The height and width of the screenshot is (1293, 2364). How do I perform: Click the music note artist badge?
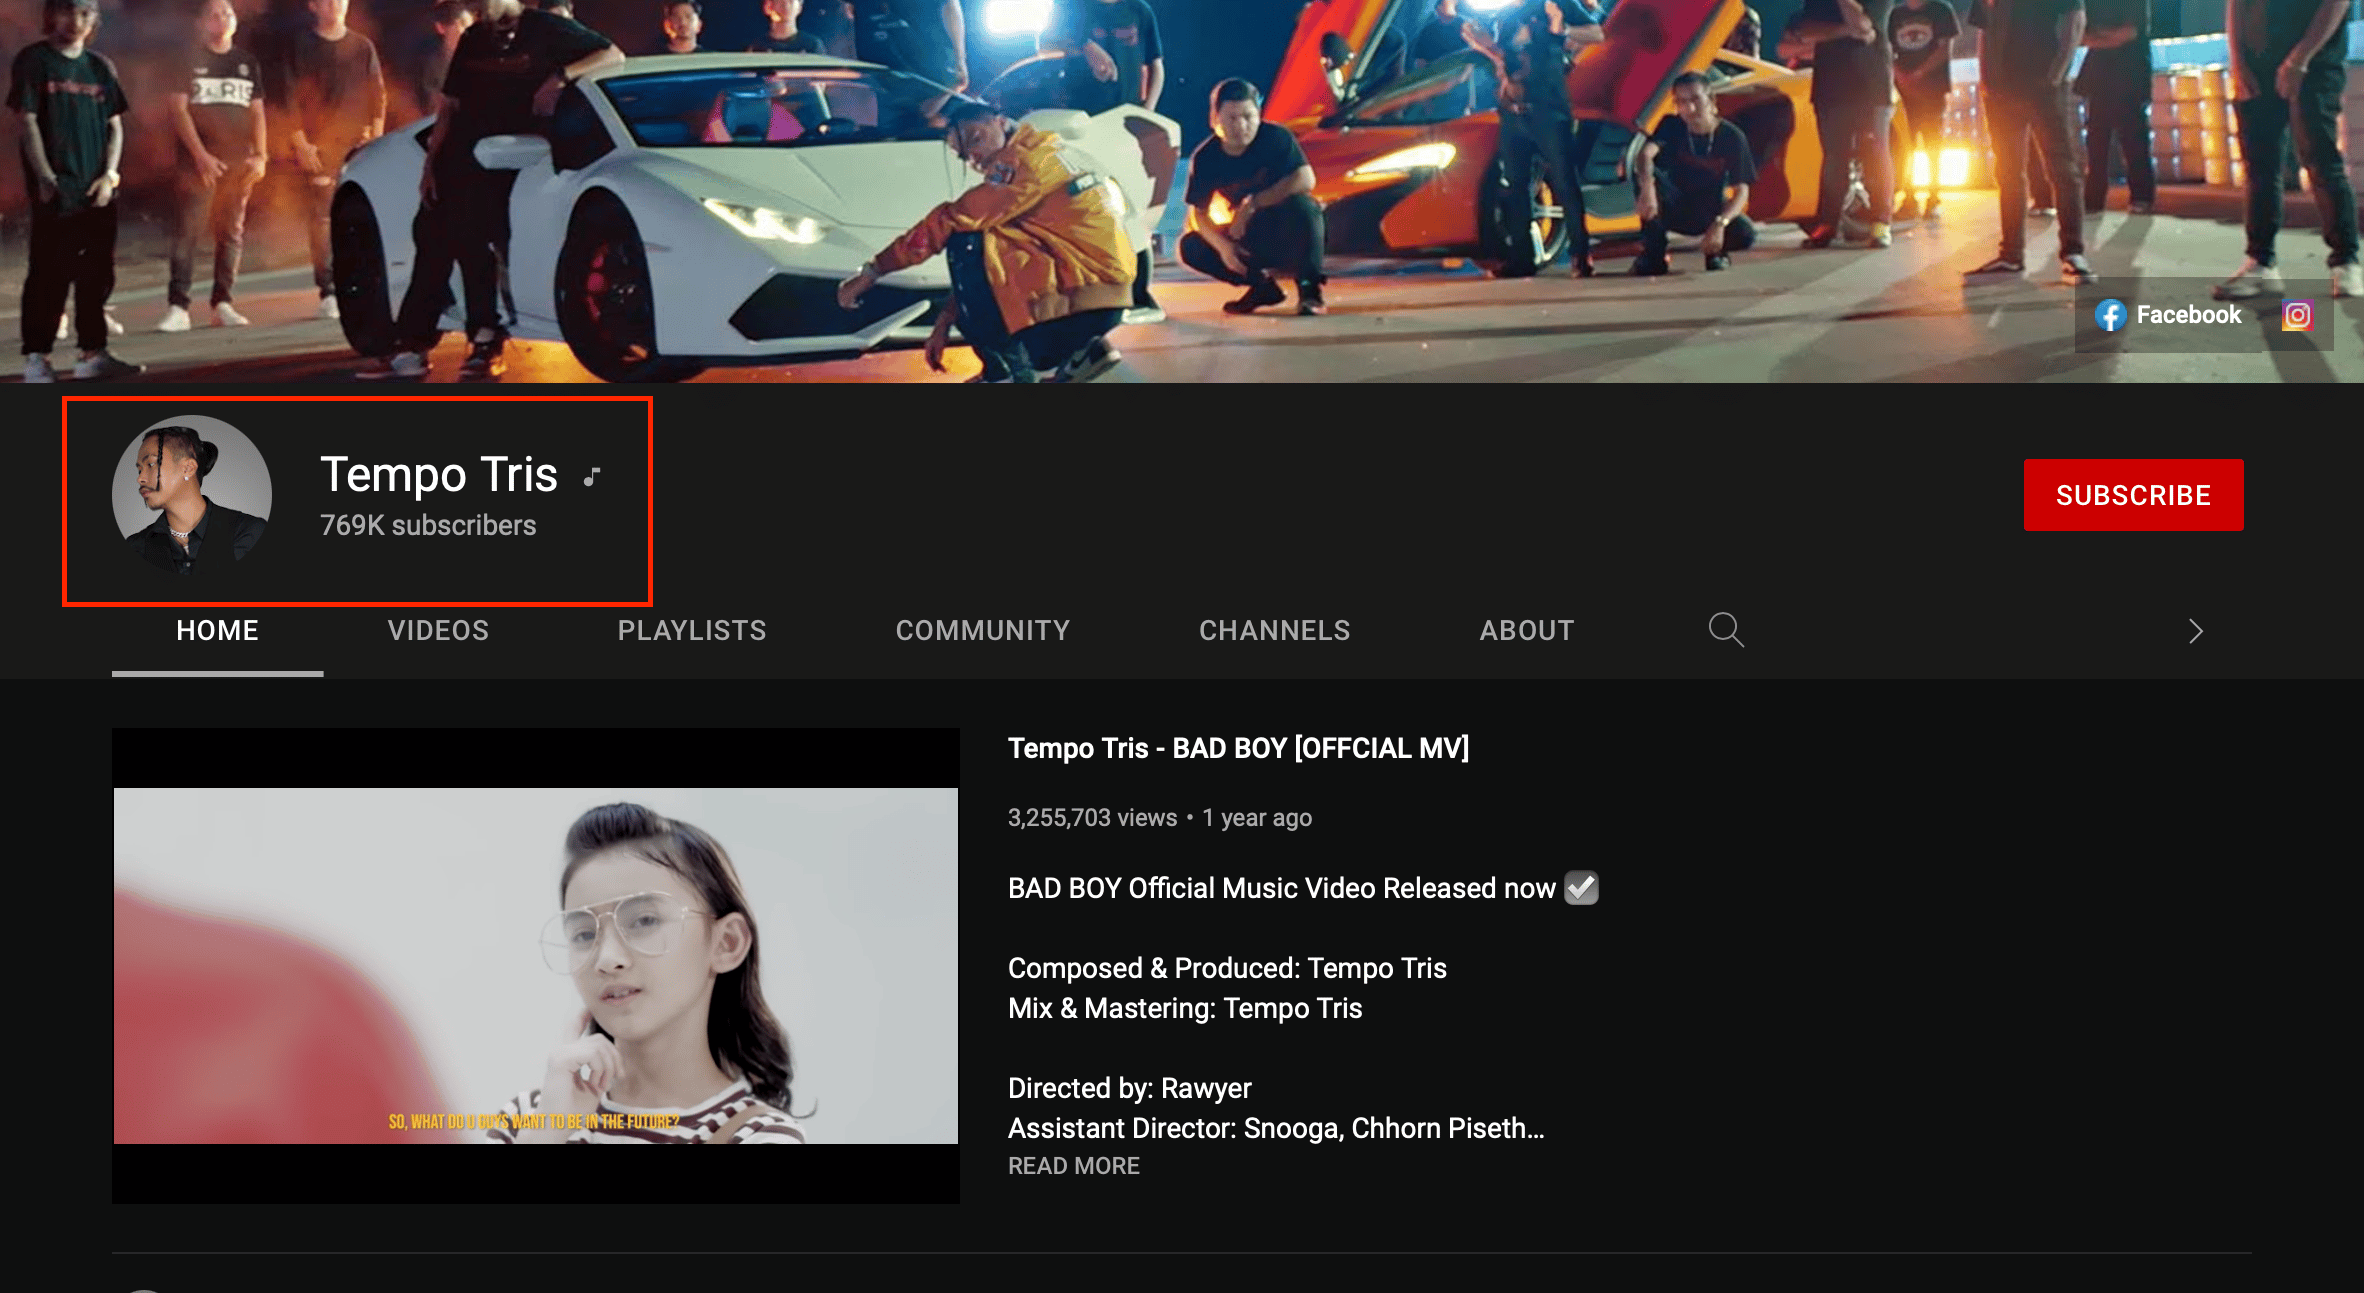(592, 477)
